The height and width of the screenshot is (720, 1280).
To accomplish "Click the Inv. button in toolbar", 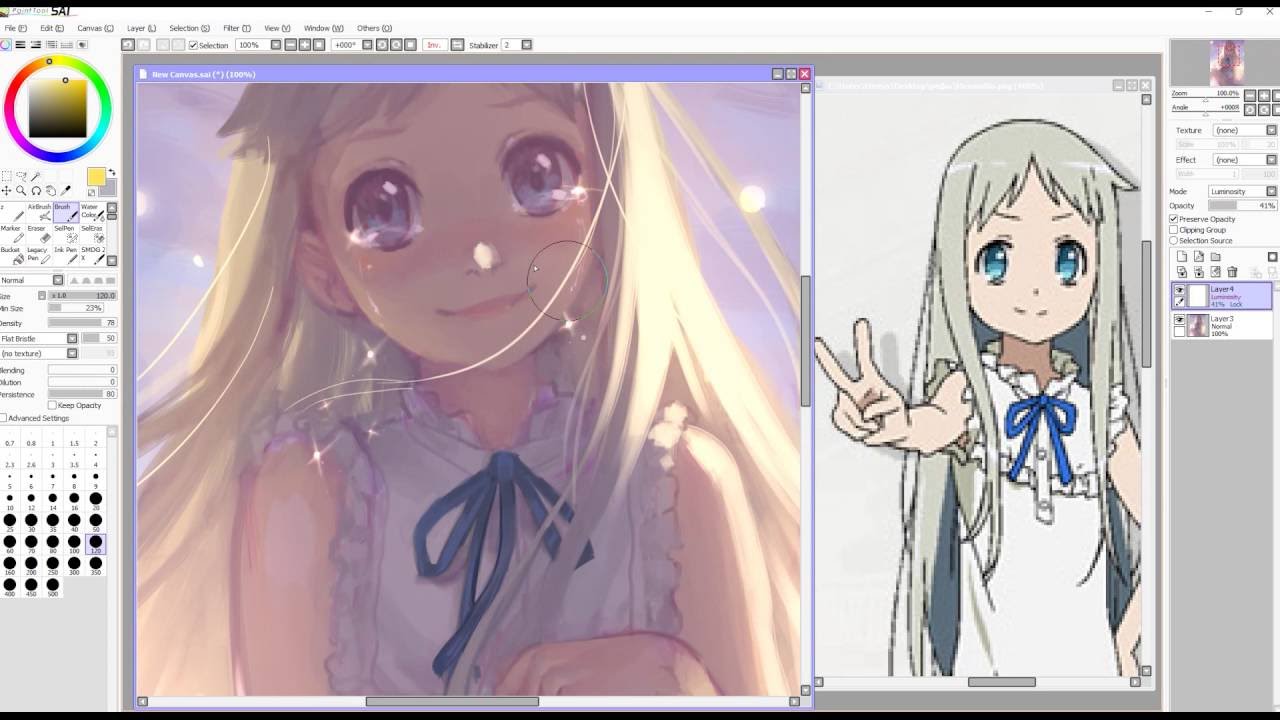I will tap(434, 45).
